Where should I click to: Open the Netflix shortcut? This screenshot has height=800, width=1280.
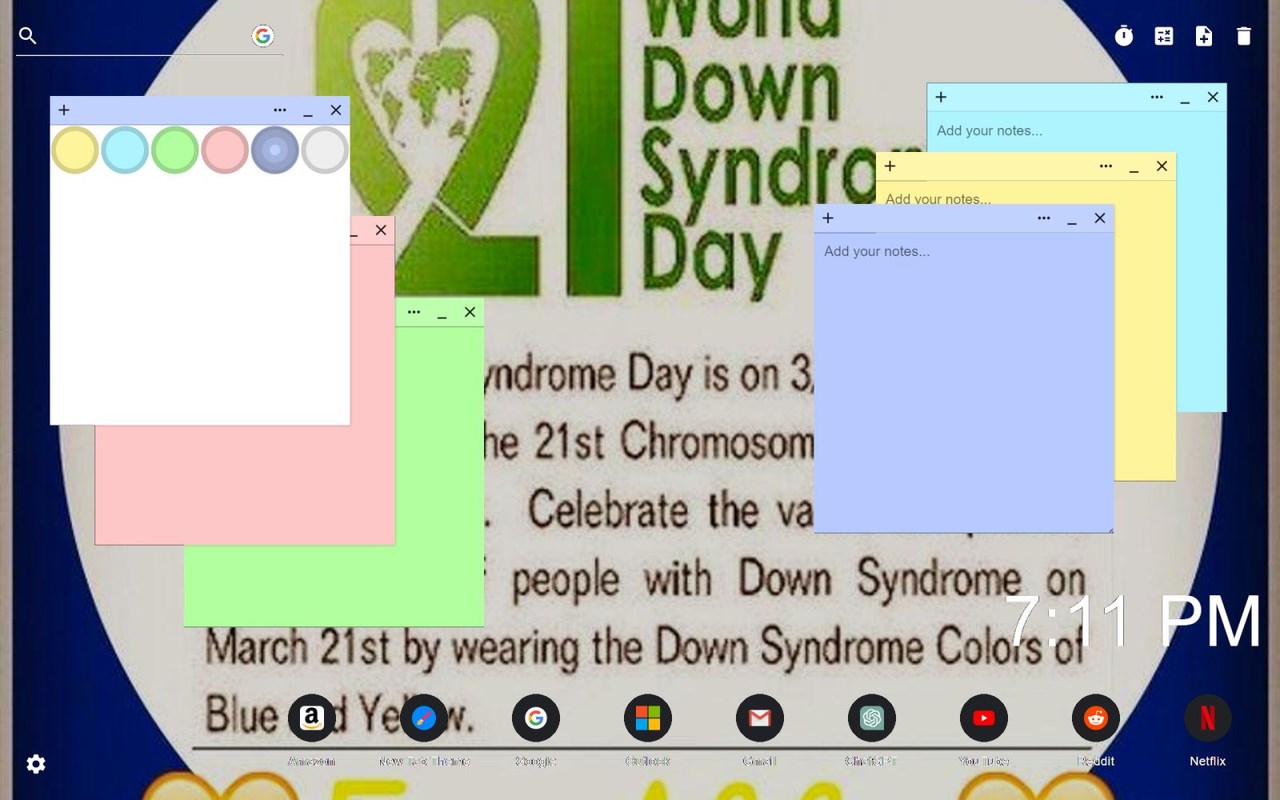point(1208,718)
